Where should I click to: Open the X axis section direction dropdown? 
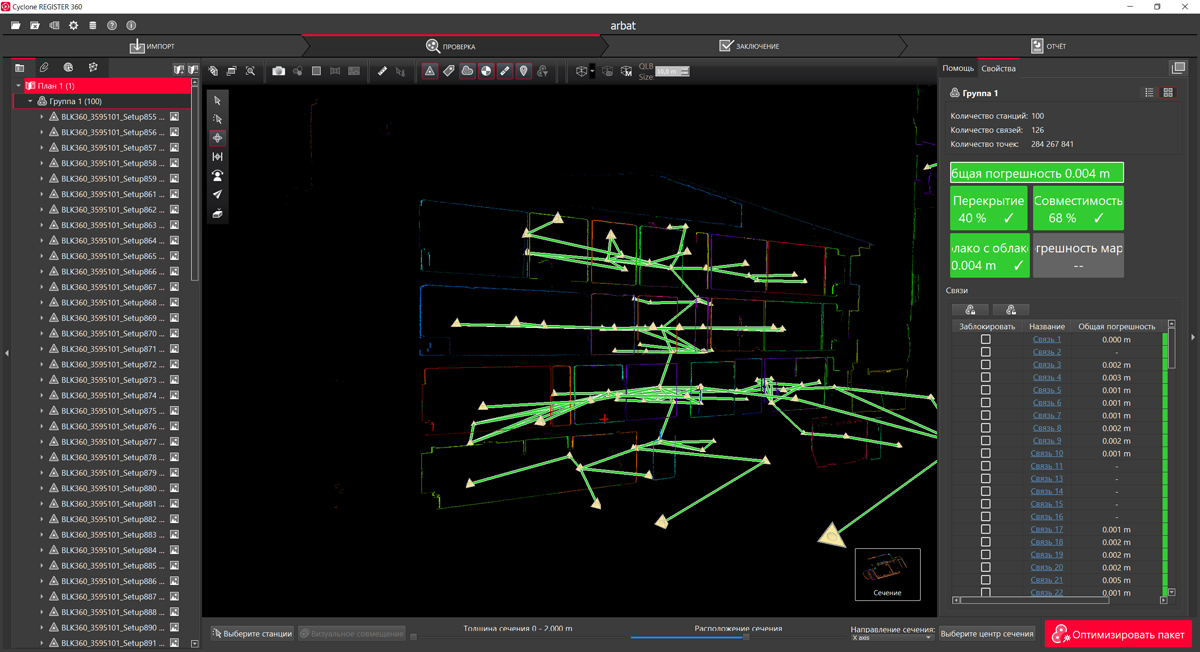891,638
